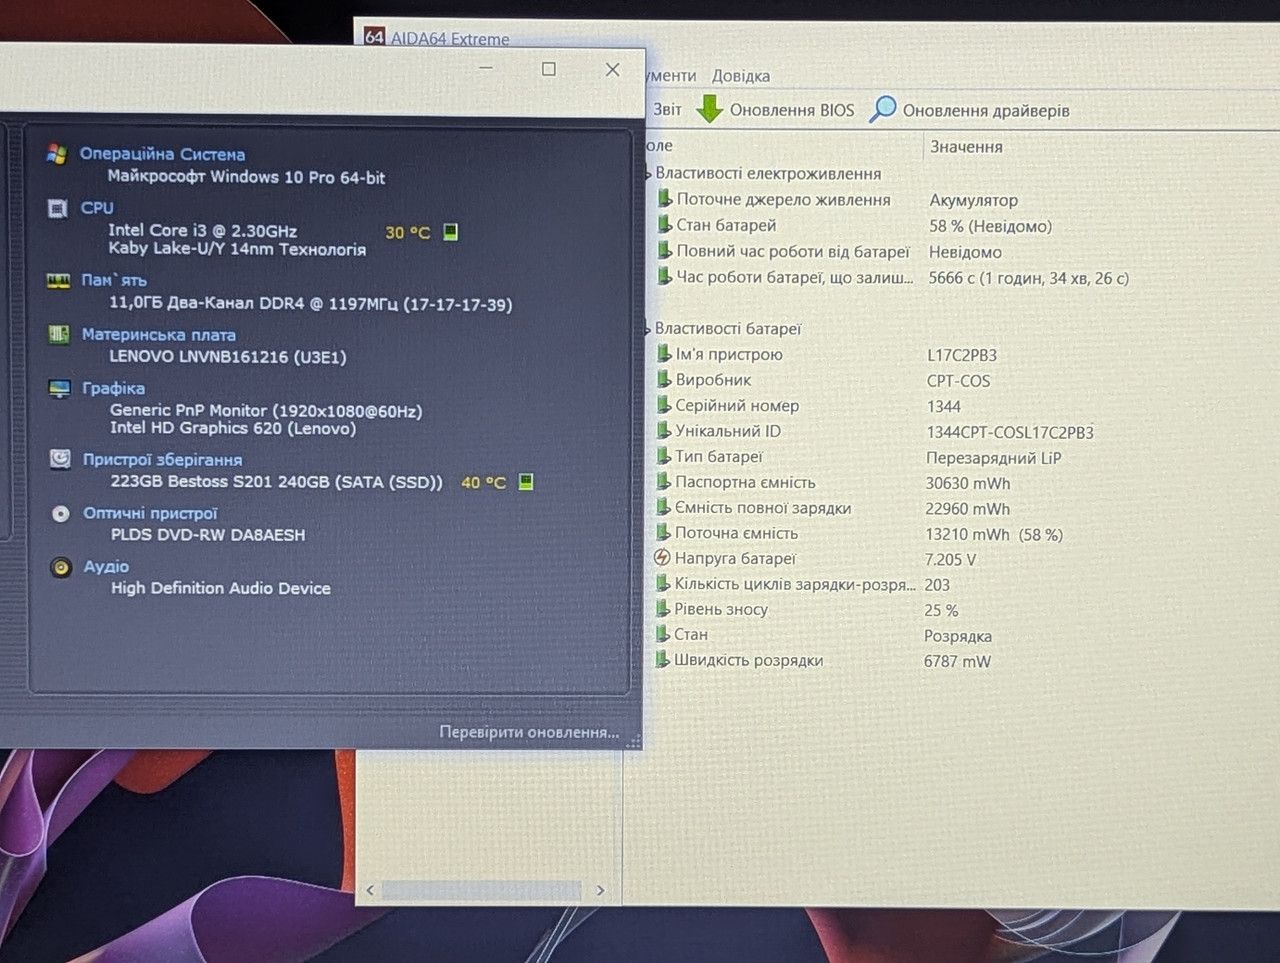Screen dimensions: 1280x963
Task: Click the SSD temperature 40 °C green indicator
Action: point(526,482)
